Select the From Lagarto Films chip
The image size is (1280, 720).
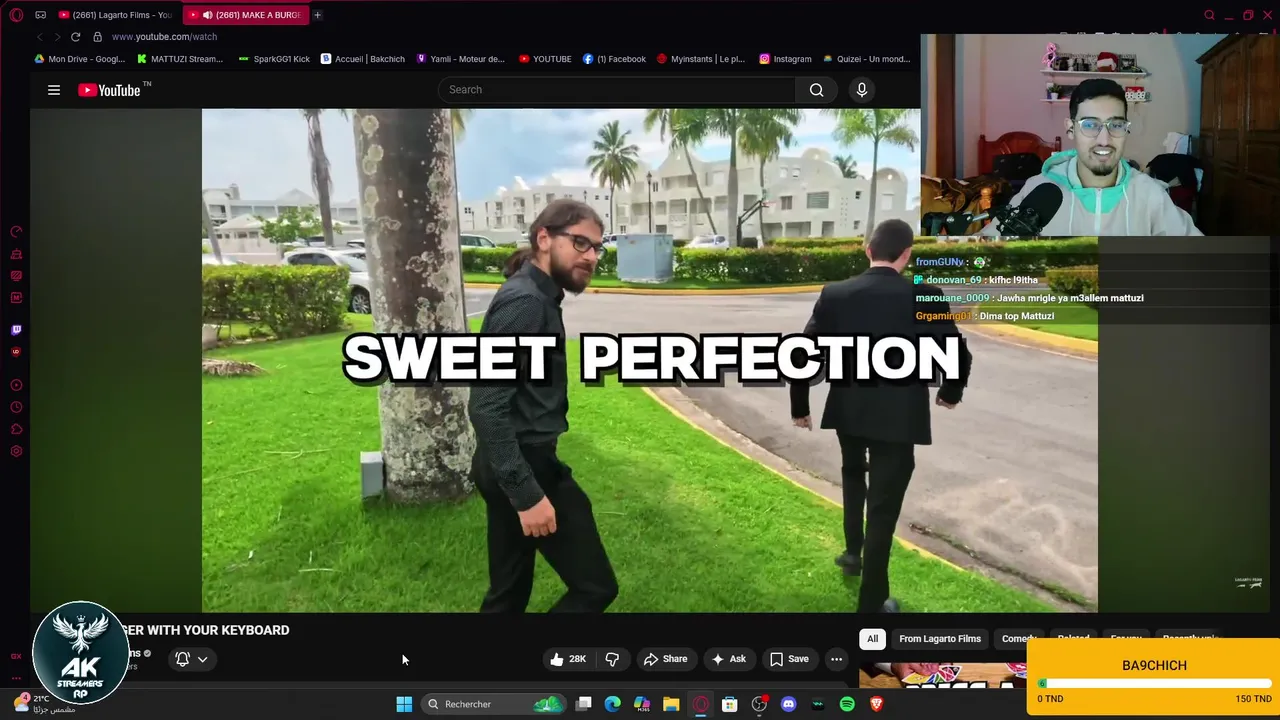[940, 639]
